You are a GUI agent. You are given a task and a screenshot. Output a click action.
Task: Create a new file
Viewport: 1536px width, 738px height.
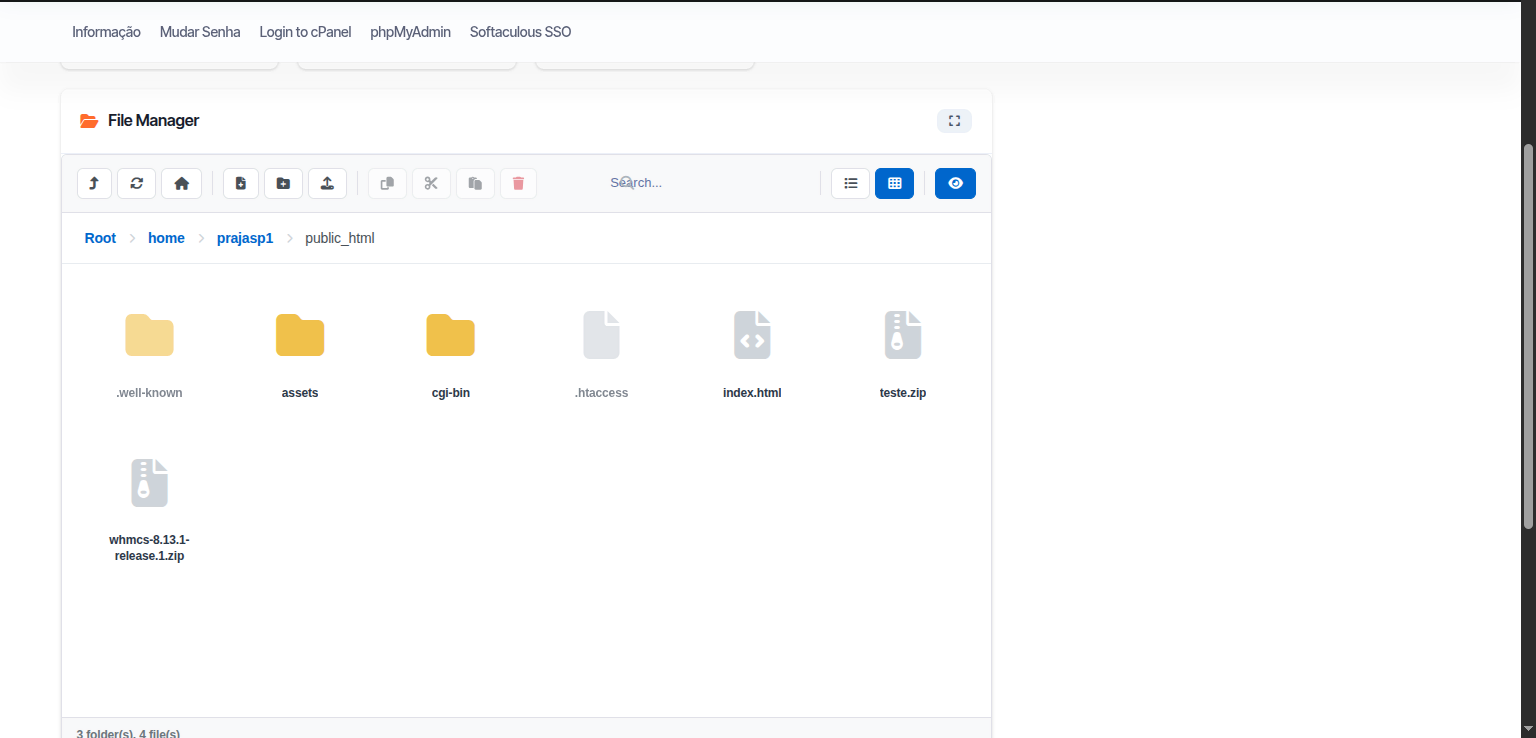pos(241,183)
